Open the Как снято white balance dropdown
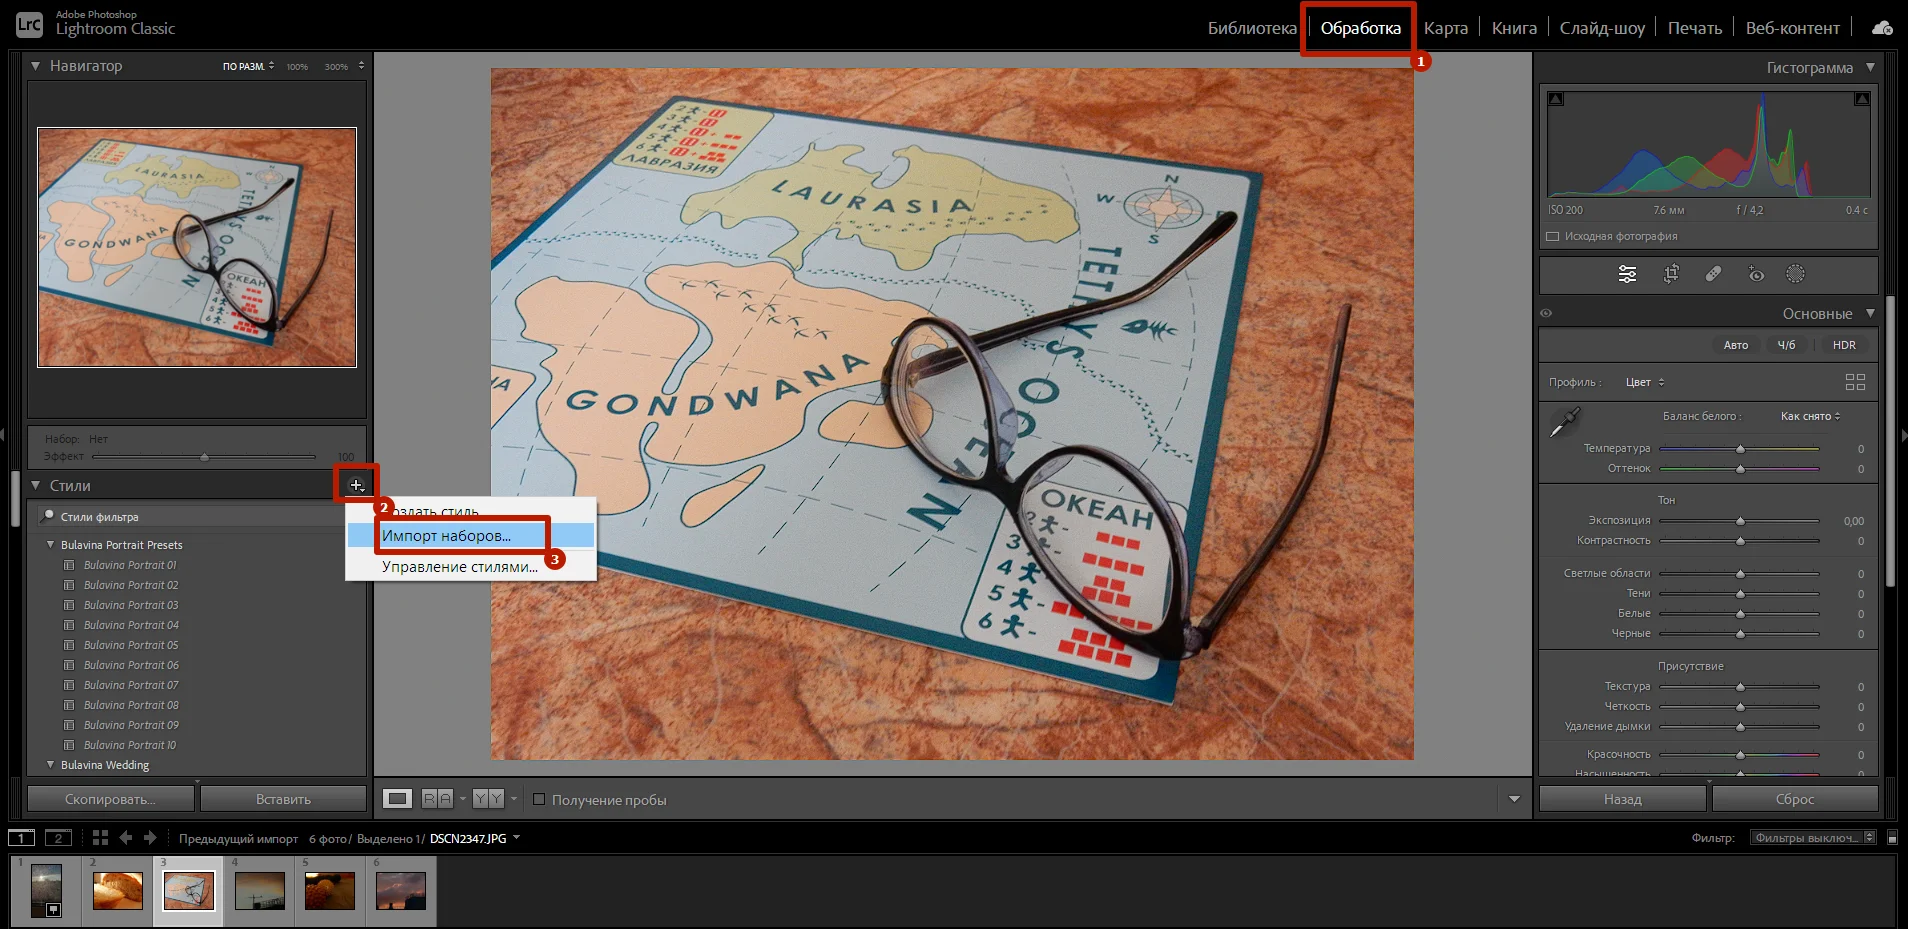Image resolution: width=1908 pixels, height=929 pixels. point(1810,416)
